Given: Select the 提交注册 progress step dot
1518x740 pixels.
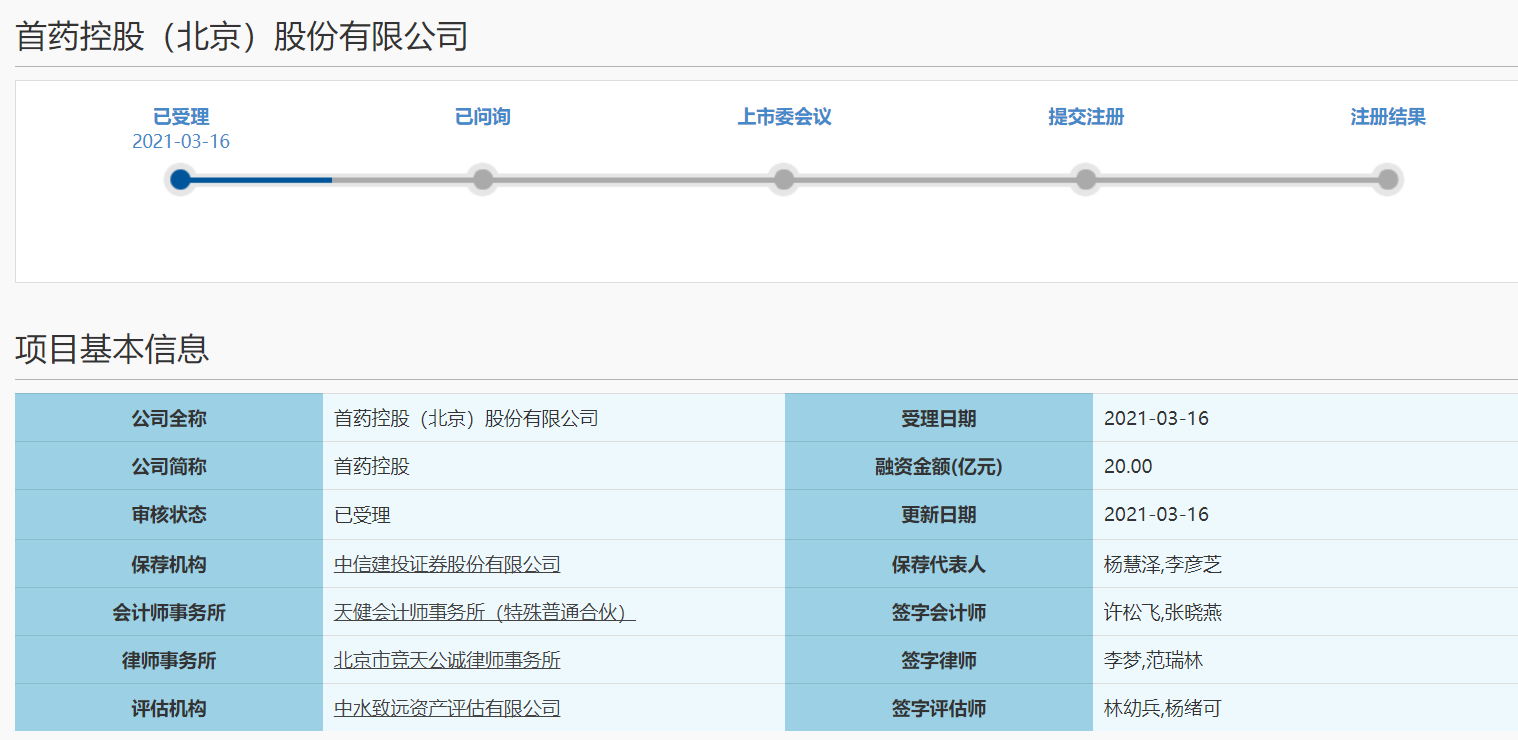Looking at the screenshot, I should (x=1086, y=179).
